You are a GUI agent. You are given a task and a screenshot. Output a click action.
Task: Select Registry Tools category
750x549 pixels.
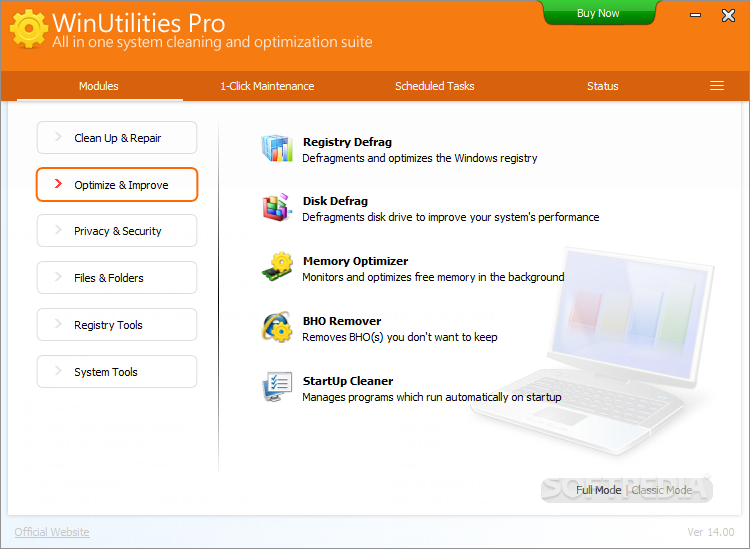117,325
